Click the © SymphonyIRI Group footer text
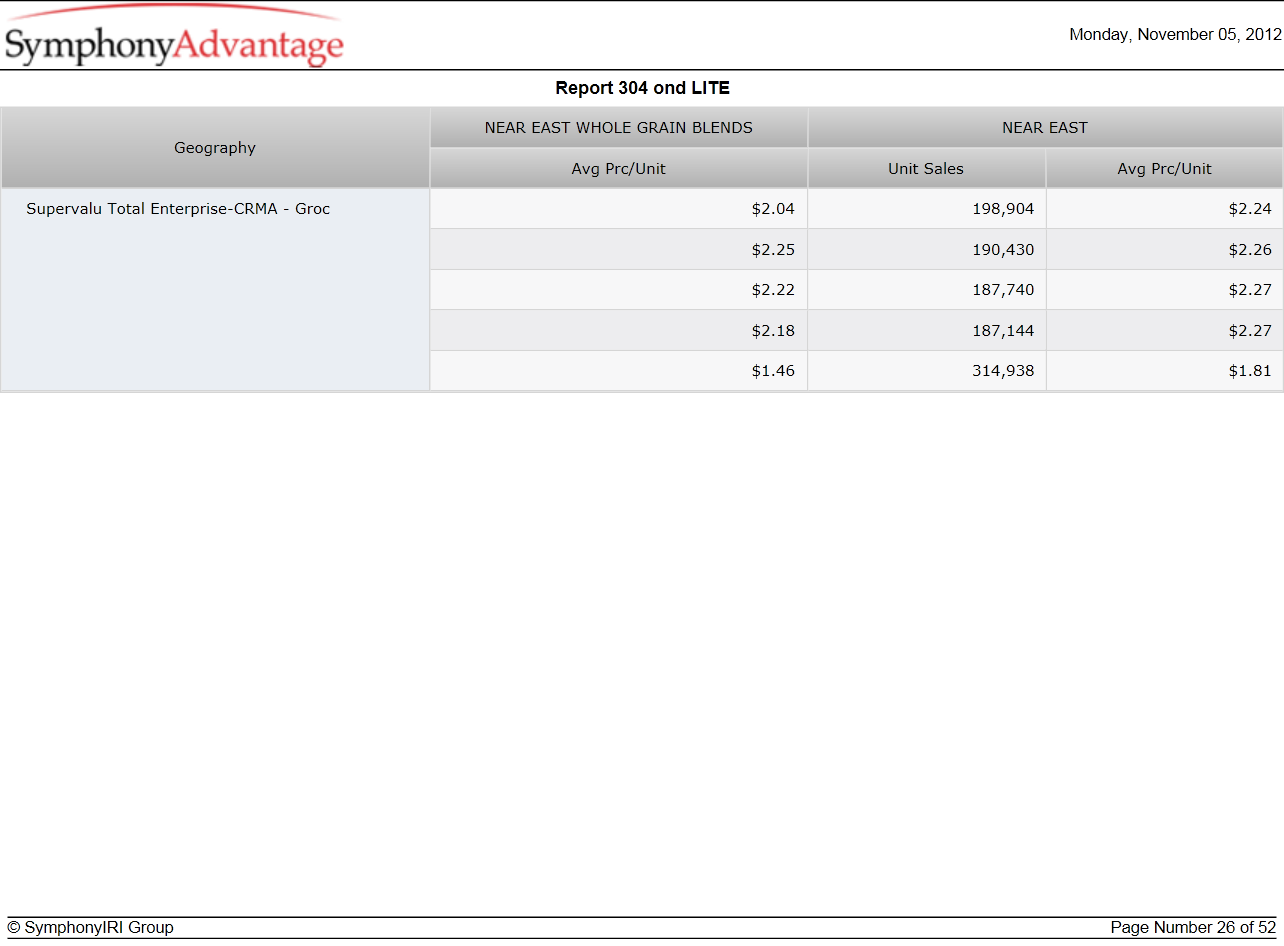 pos(90,928)
